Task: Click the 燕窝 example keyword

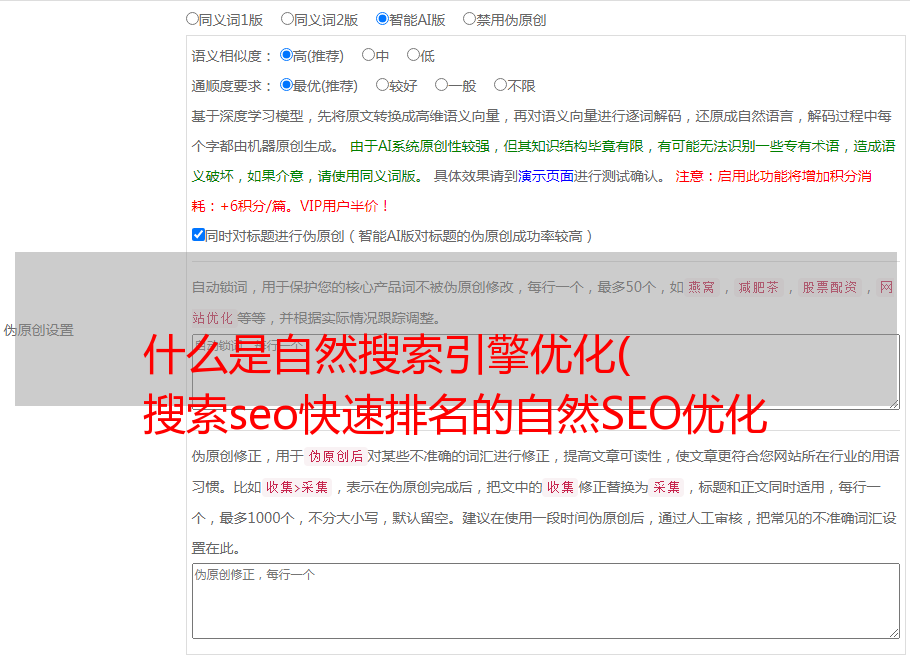Action: 702,287
